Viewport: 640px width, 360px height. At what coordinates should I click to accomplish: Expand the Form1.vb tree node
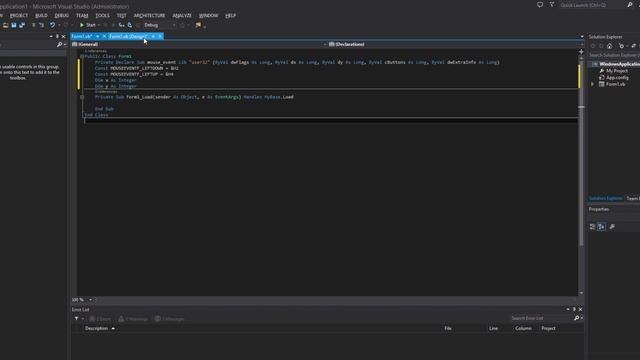pyautogui.click(x=593, y=84)
